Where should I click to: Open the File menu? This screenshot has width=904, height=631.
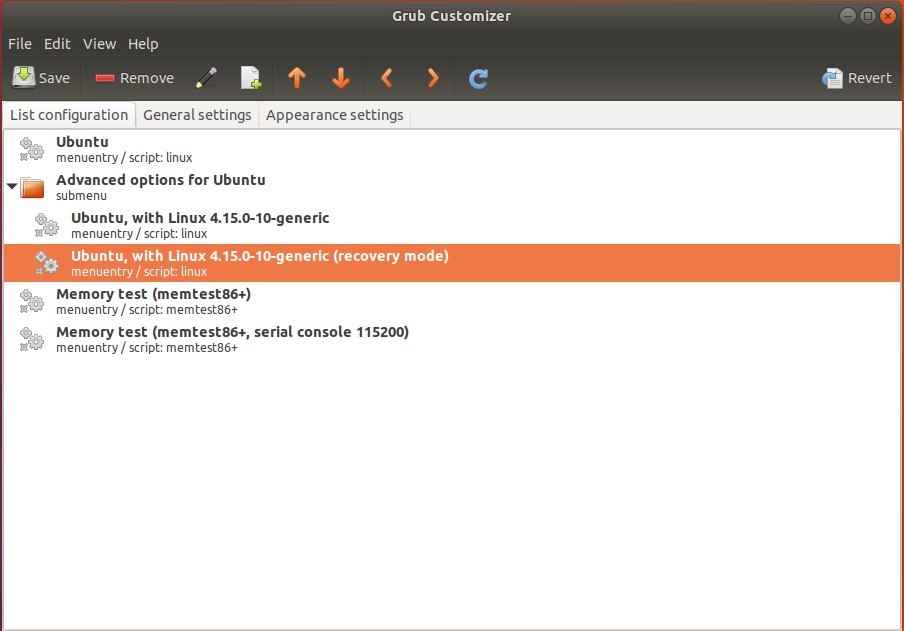pos(20,44)
